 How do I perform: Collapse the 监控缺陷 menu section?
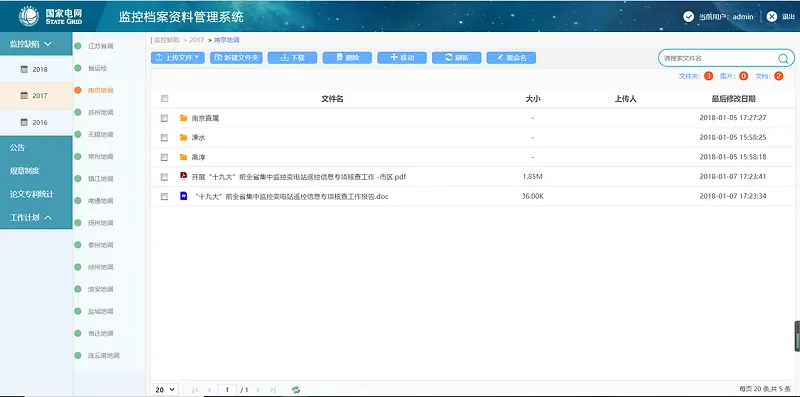pyautogui.click(x=36, y=44)
